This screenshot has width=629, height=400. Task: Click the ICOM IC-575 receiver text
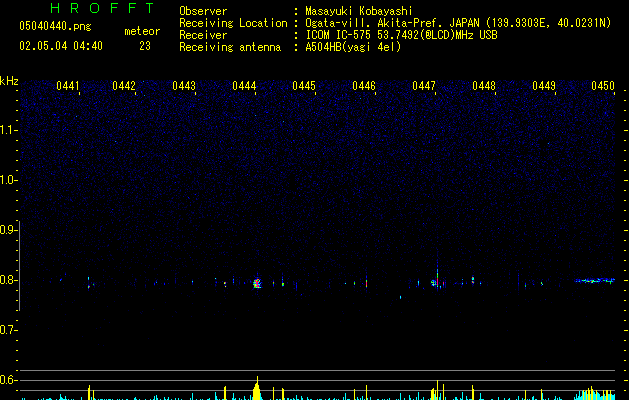click(x=401, y=35)
